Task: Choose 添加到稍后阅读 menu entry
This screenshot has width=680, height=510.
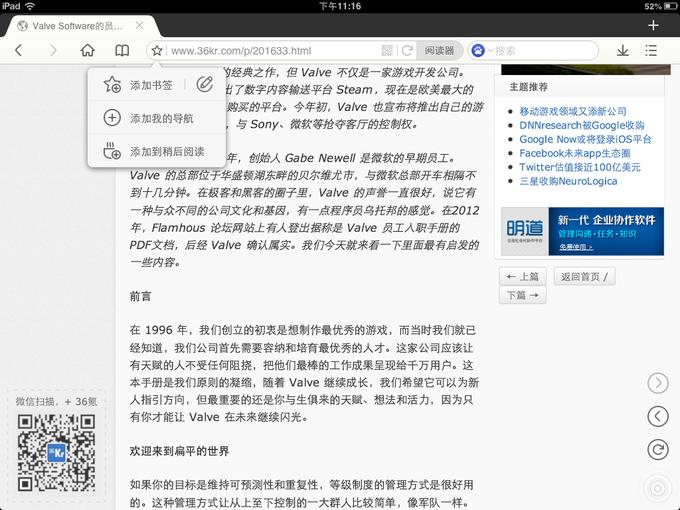Action: coord(157,151)
